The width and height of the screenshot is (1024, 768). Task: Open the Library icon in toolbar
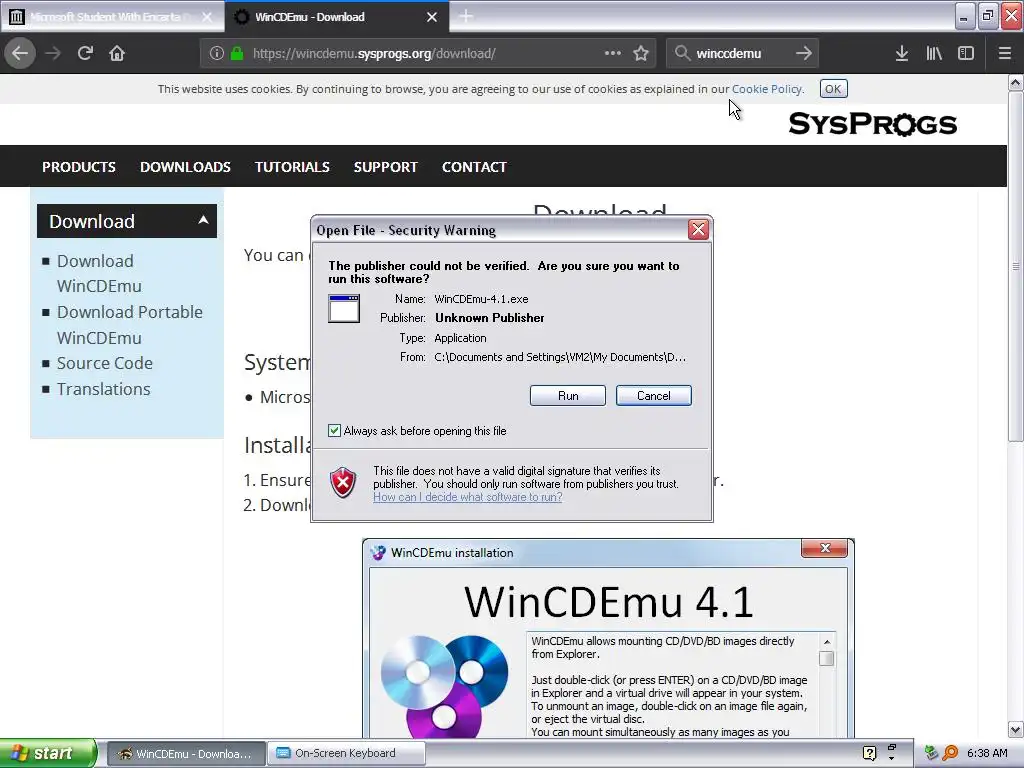pyautogui.click(x=934, y=53)
